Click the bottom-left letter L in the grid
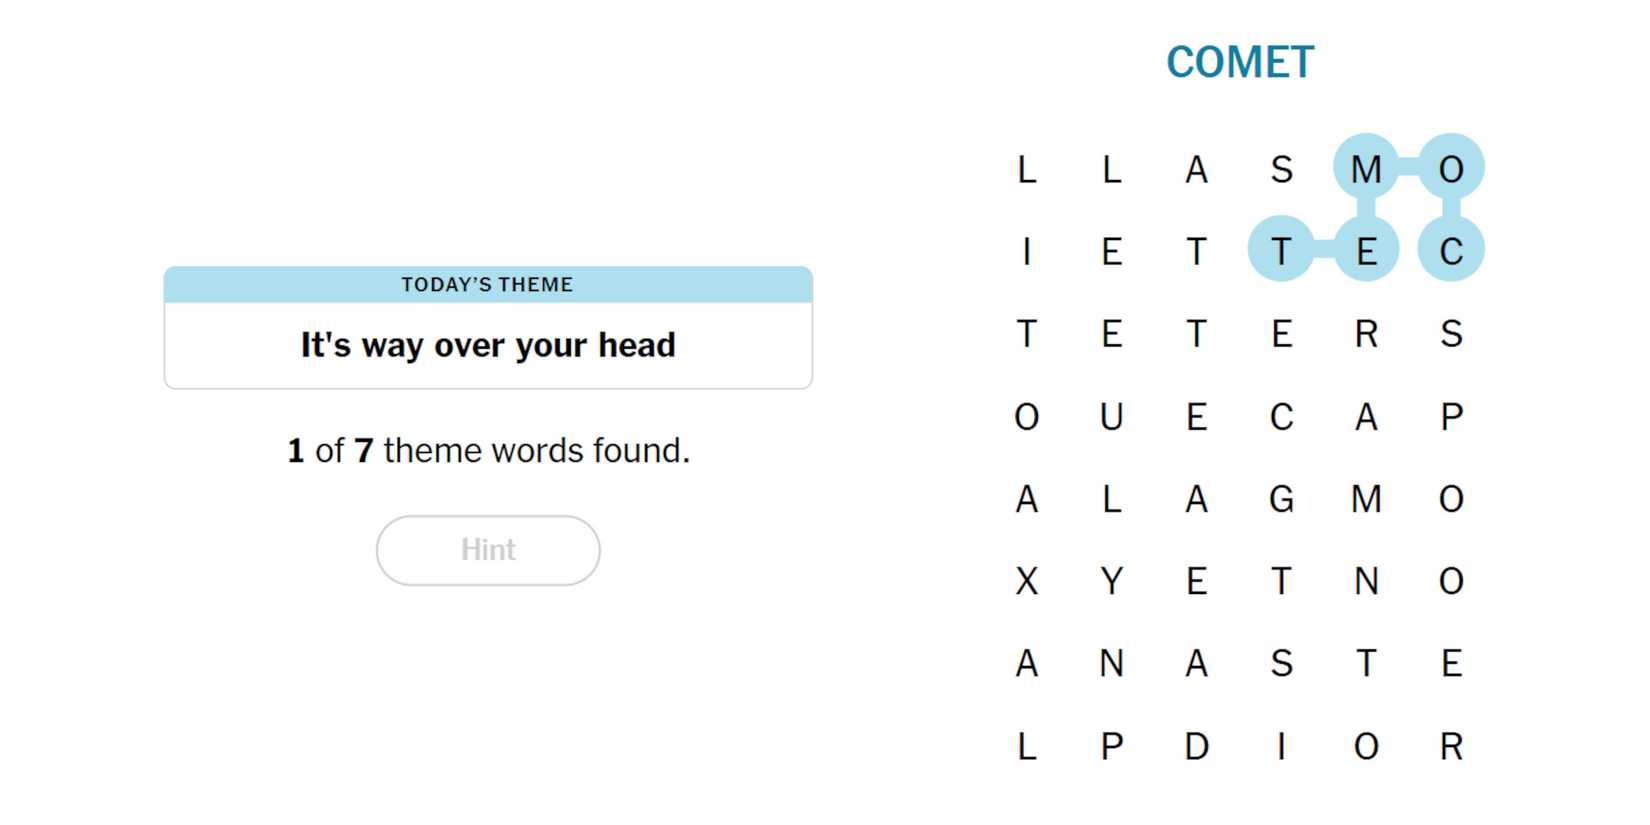The height and width of the screenshot is (825, 1650). (1026, 745)
